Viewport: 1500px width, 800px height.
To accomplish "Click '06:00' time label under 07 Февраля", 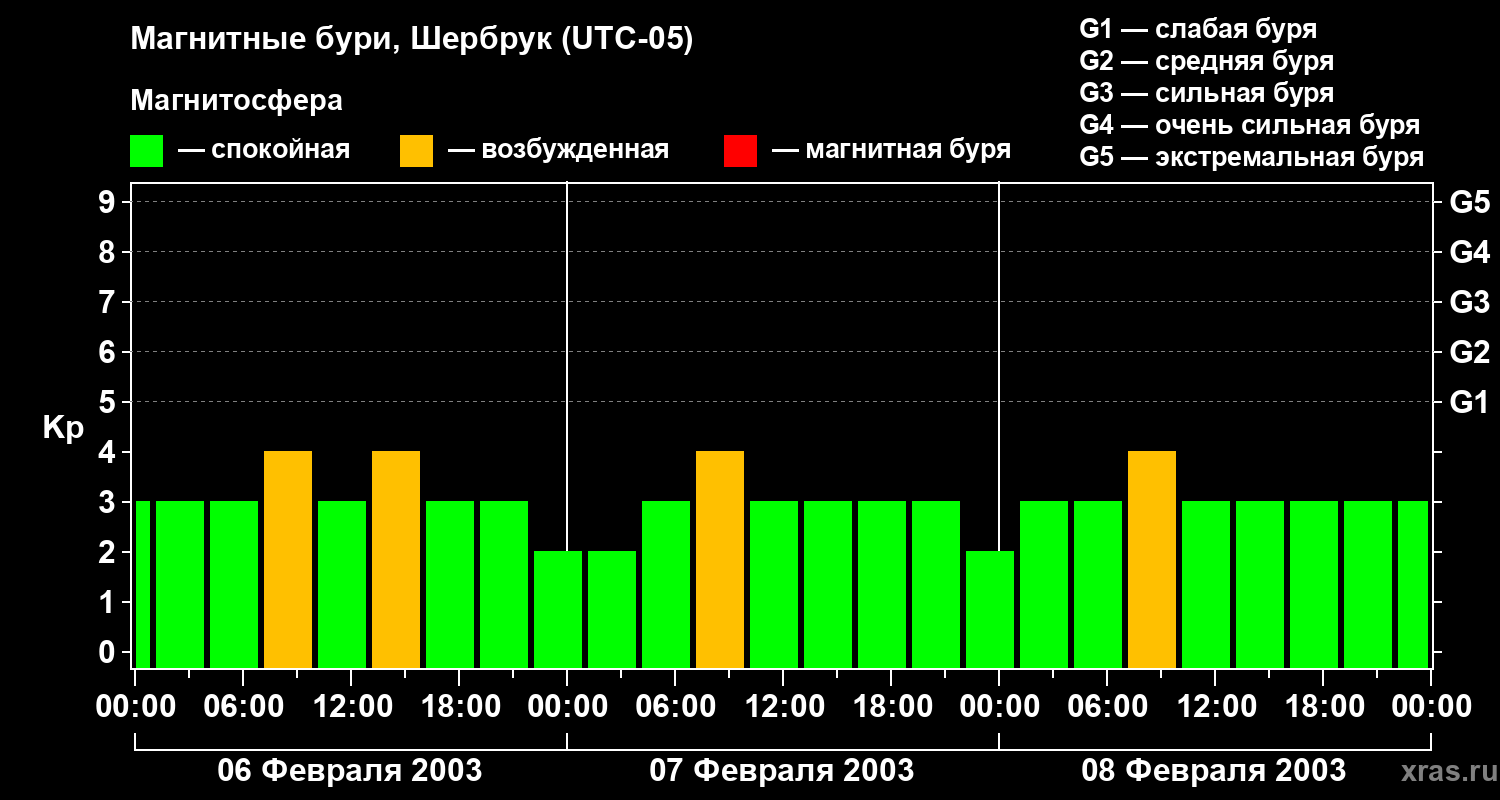I will point(674,707).
